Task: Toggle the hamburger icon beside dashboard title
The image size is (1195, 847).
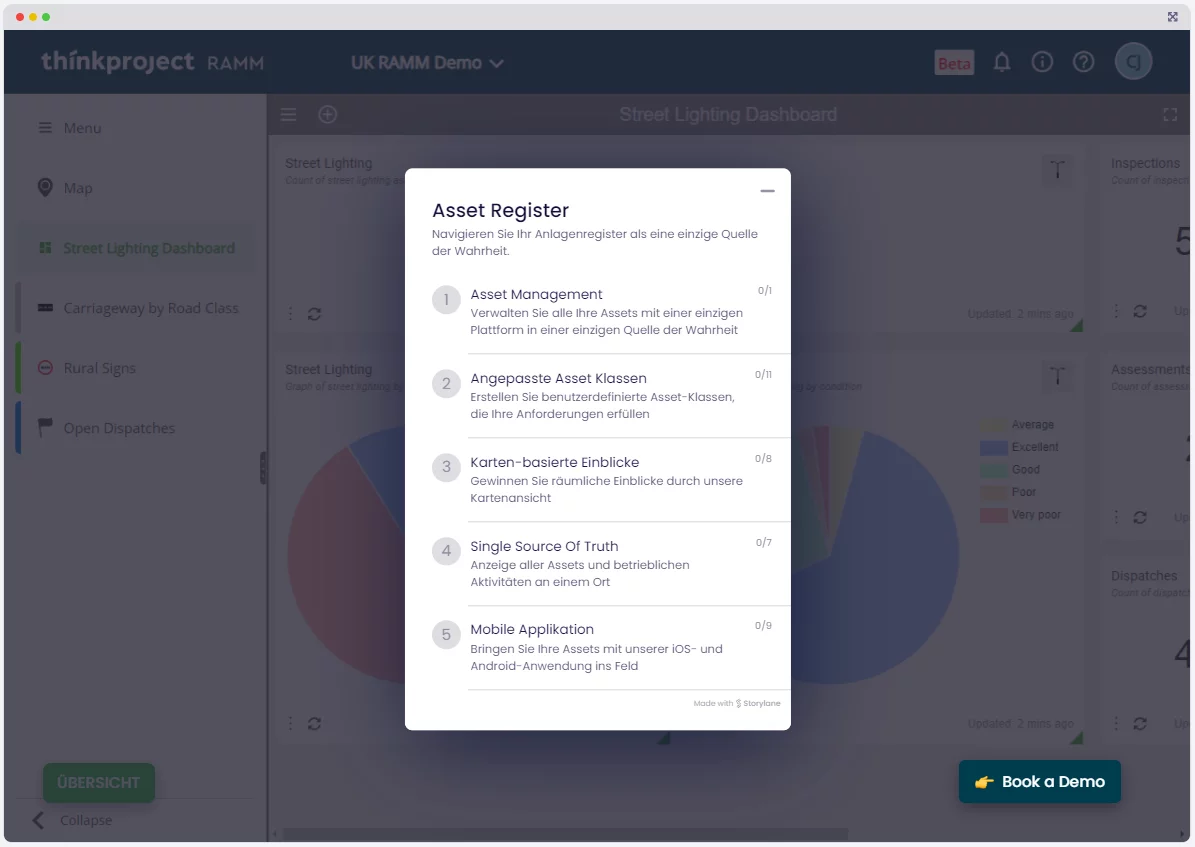Action: click(x=288, y=115)
